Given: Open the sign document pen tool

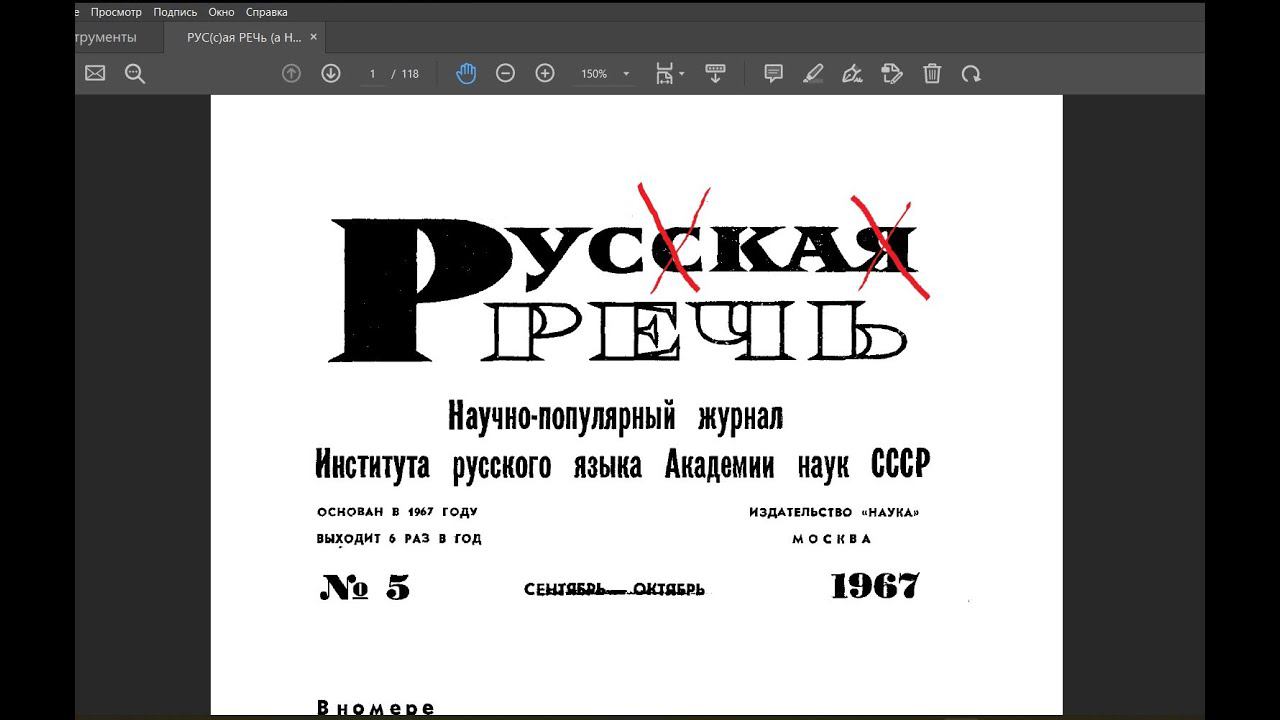Looking at the screenshot, I should tap(852, 73).
